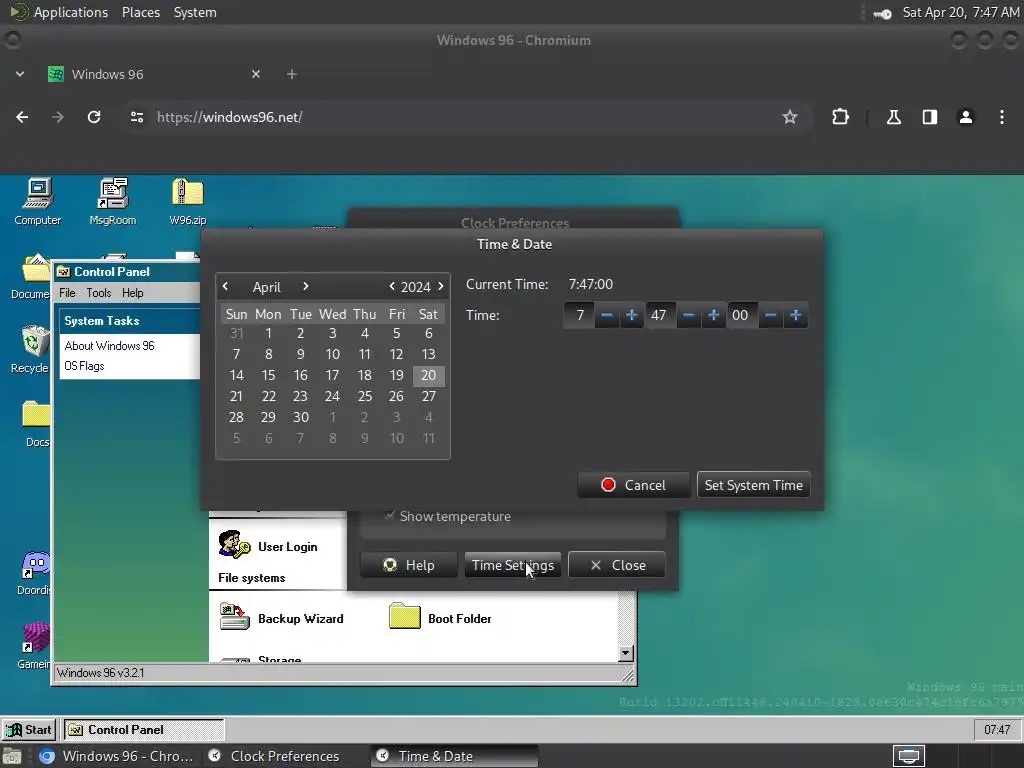
Task: Close the Windows 96 browser tab
Action: pyautogui.click(x=256, y=74)
